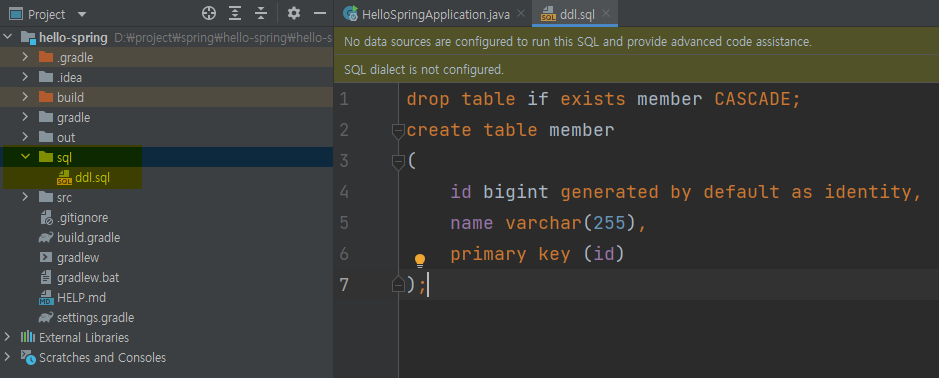Click the Select Opened File locate icon

click(208, 13)
